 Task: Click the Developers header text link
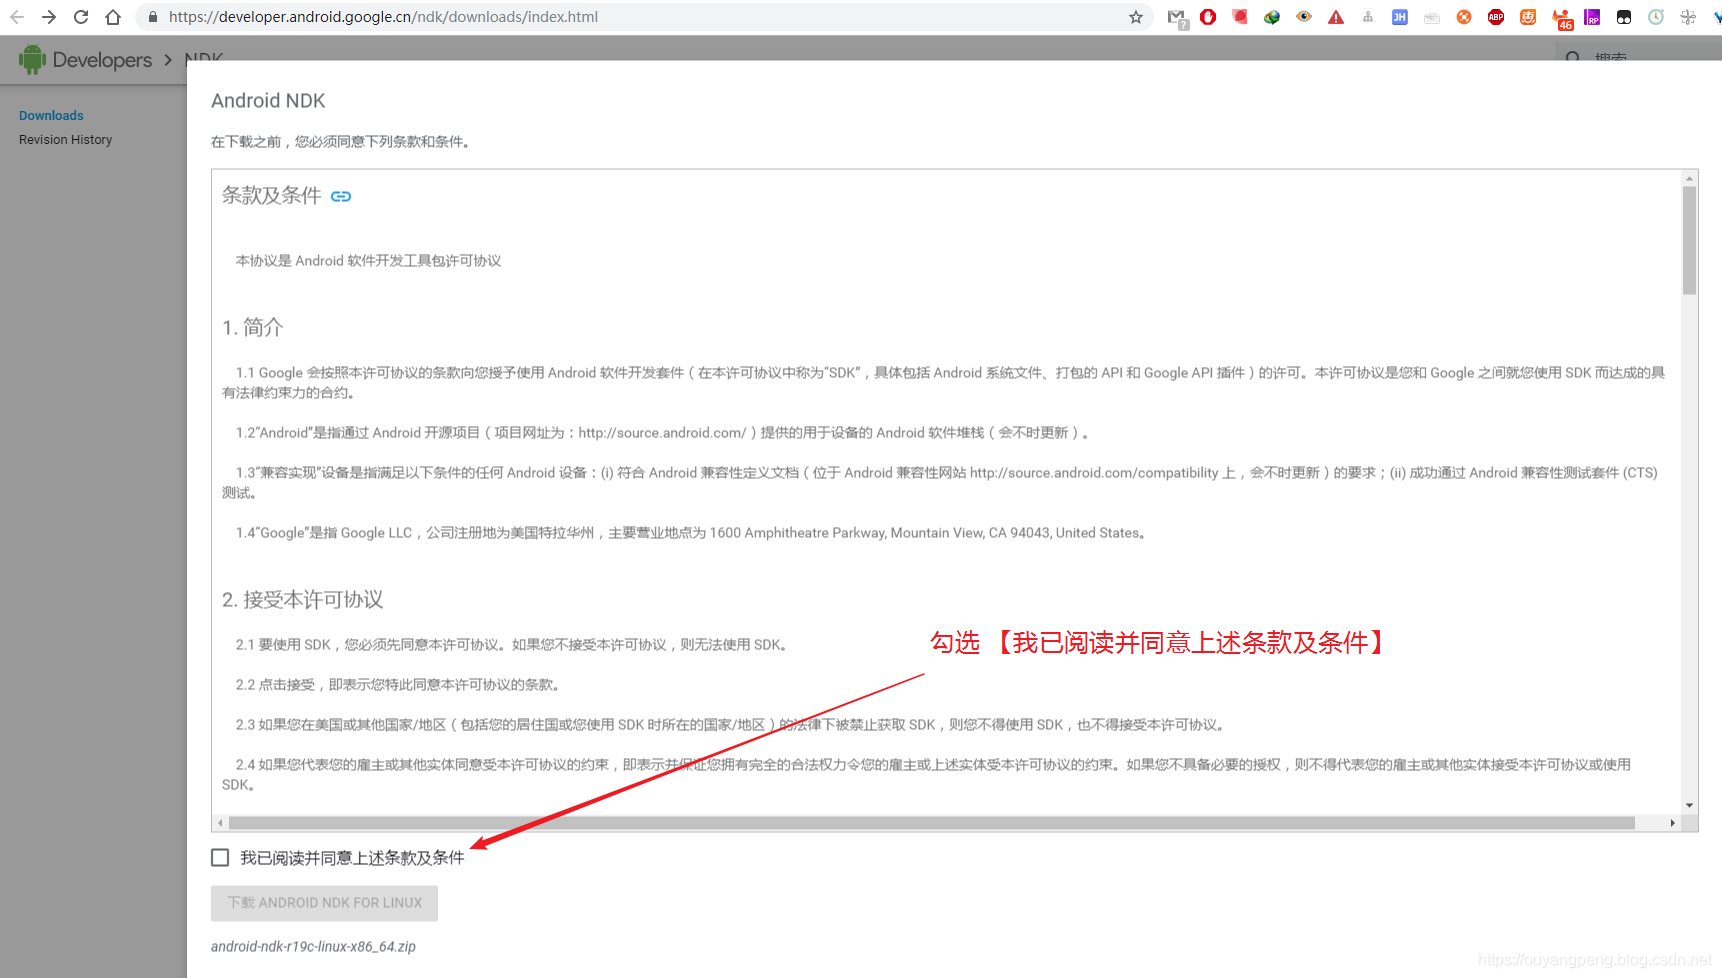click(102, 60)
